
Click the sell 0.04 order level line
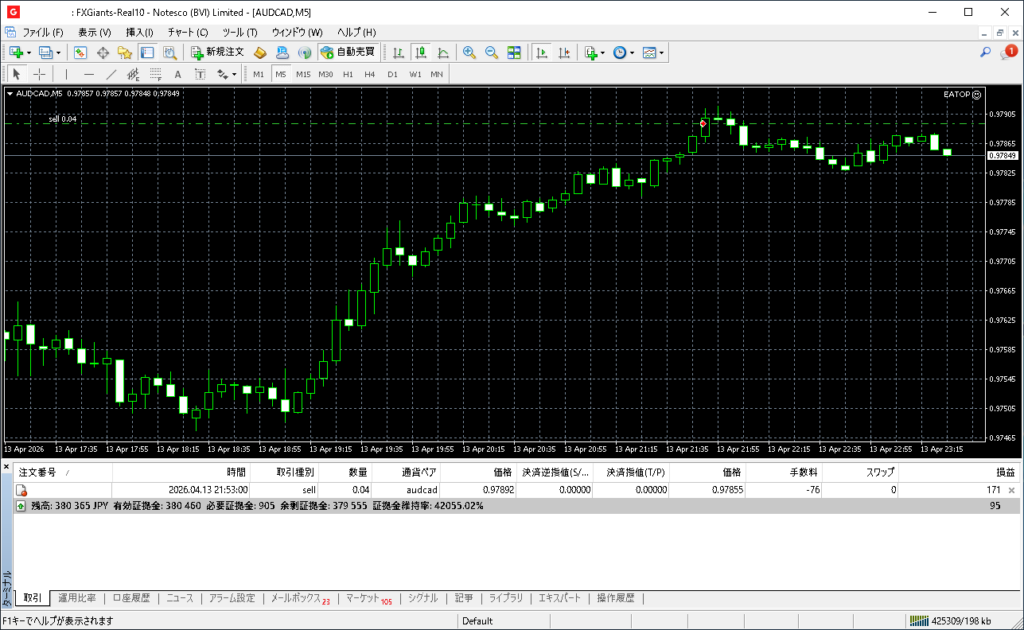(300, 124)
